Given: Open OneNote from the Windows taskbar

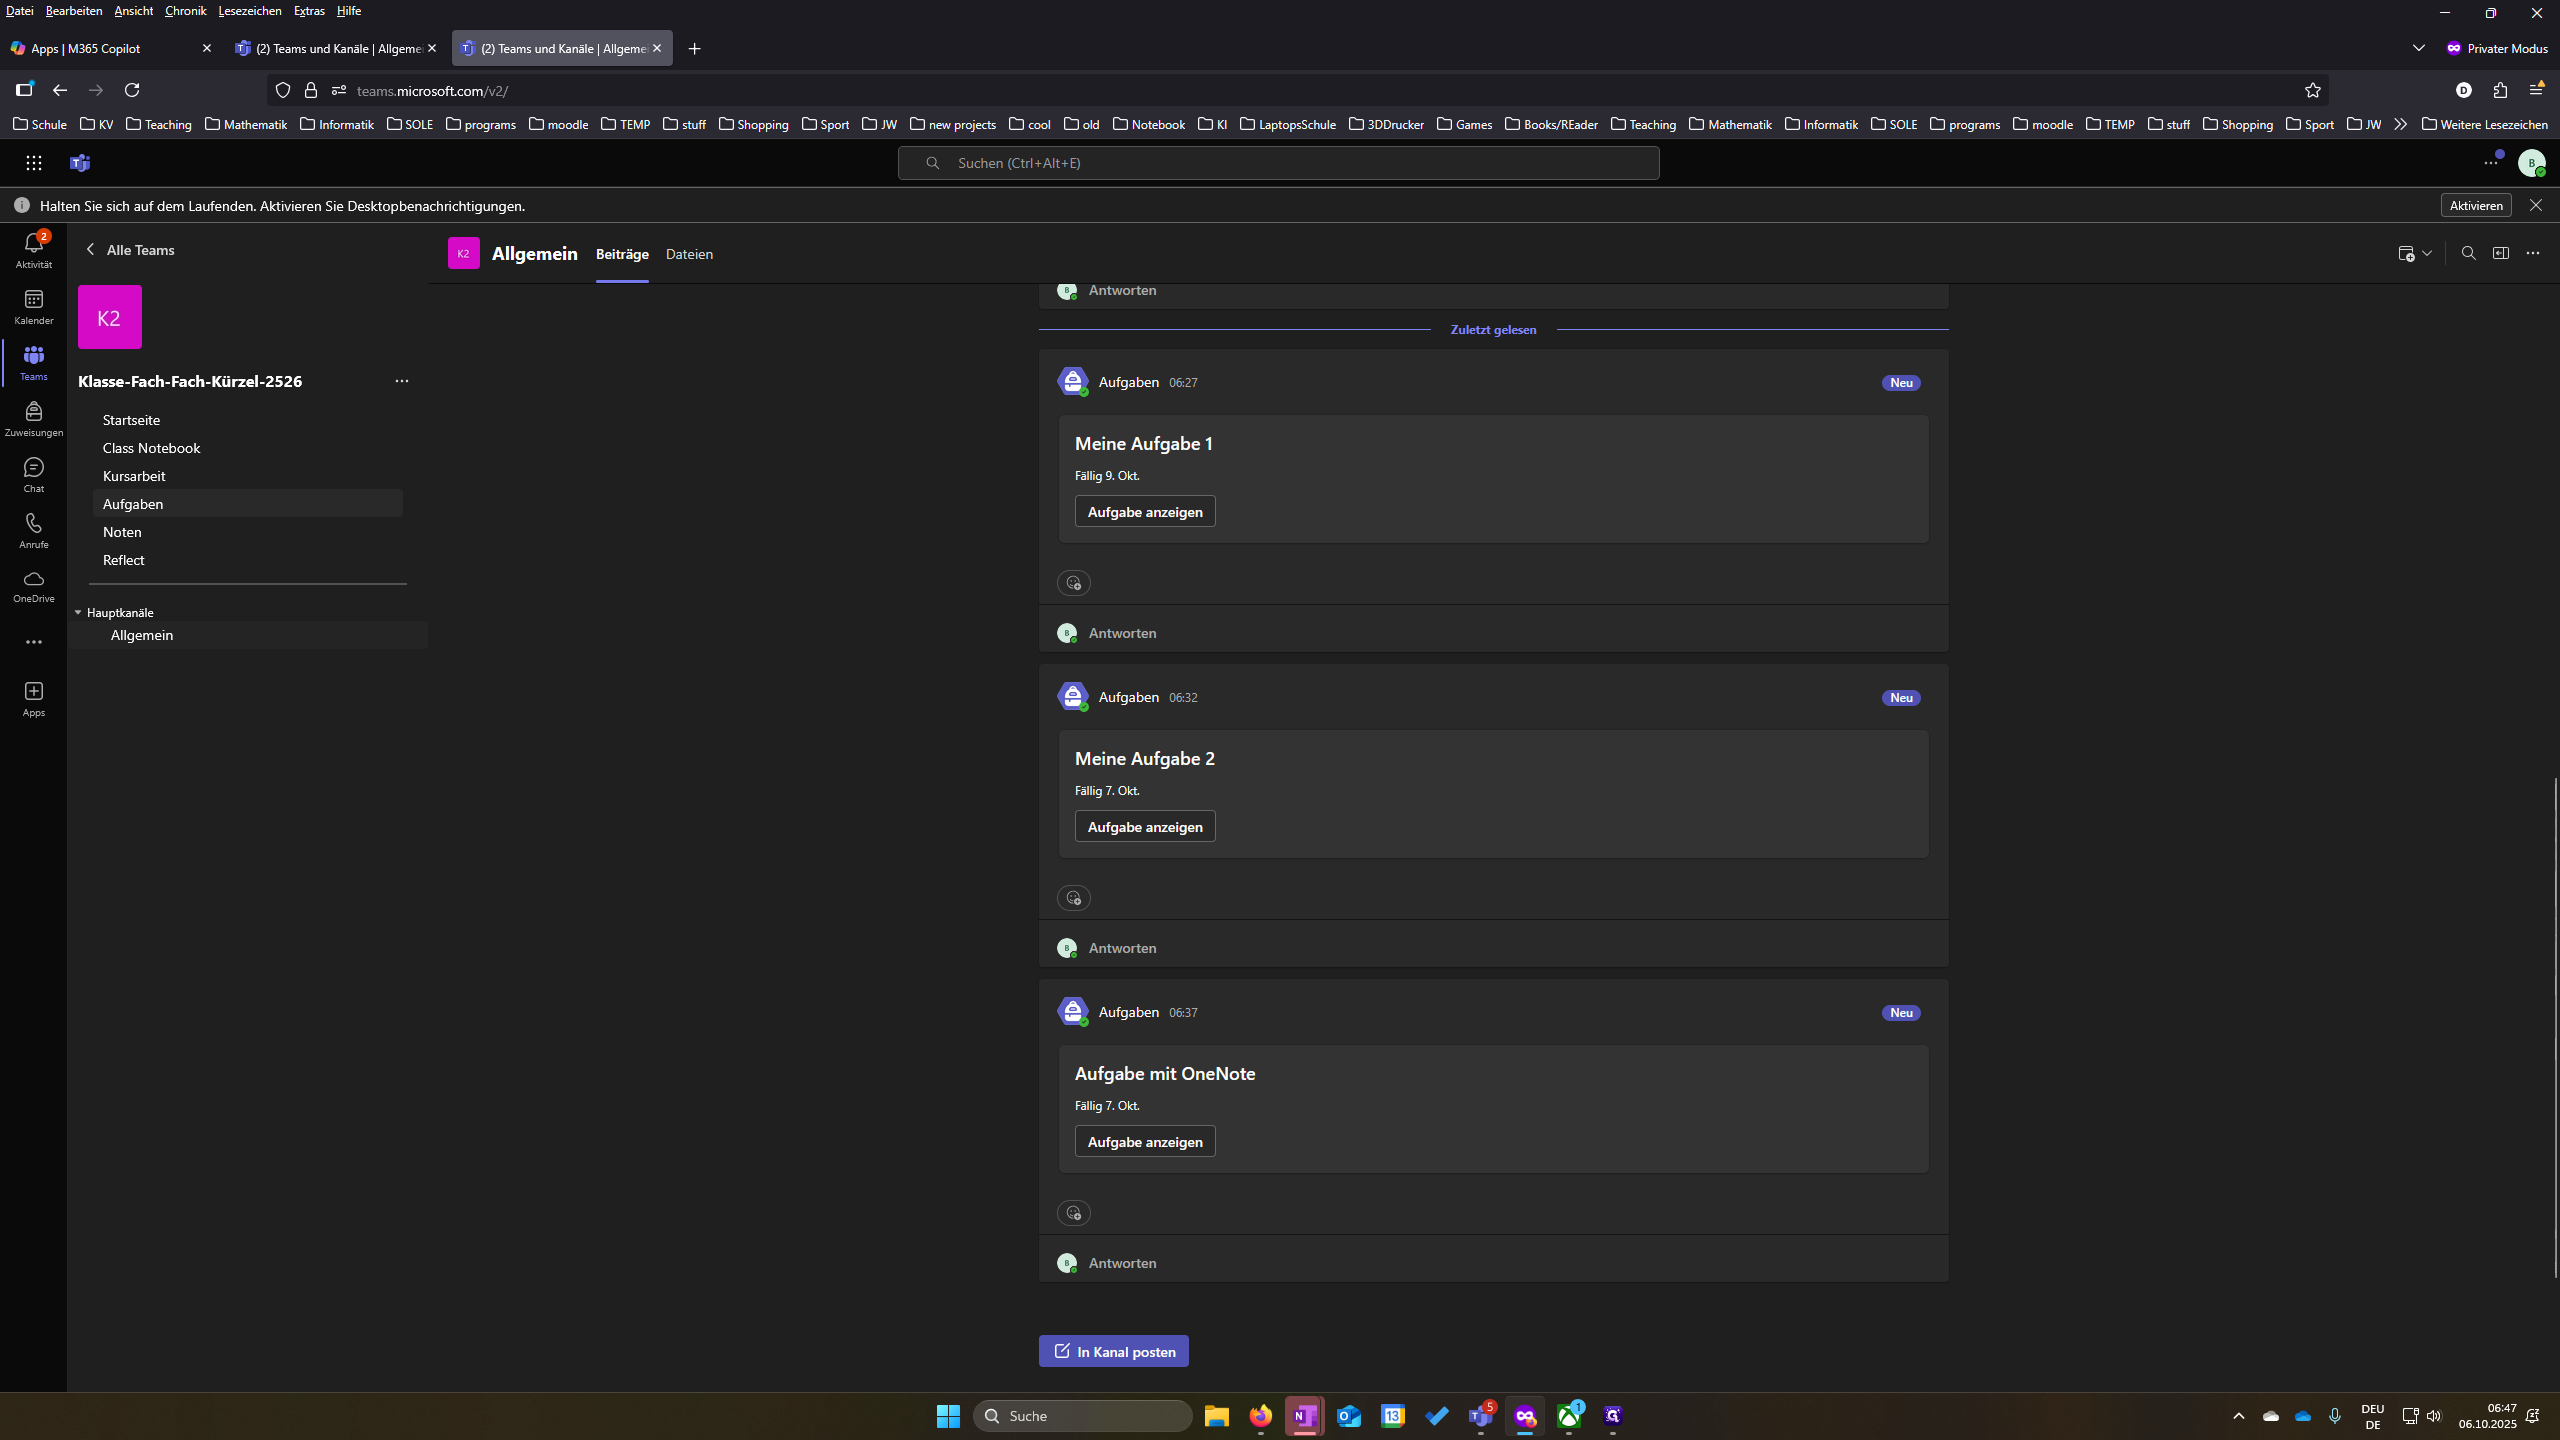Looking at the screenshot, I should (x=1304, y=1416).
